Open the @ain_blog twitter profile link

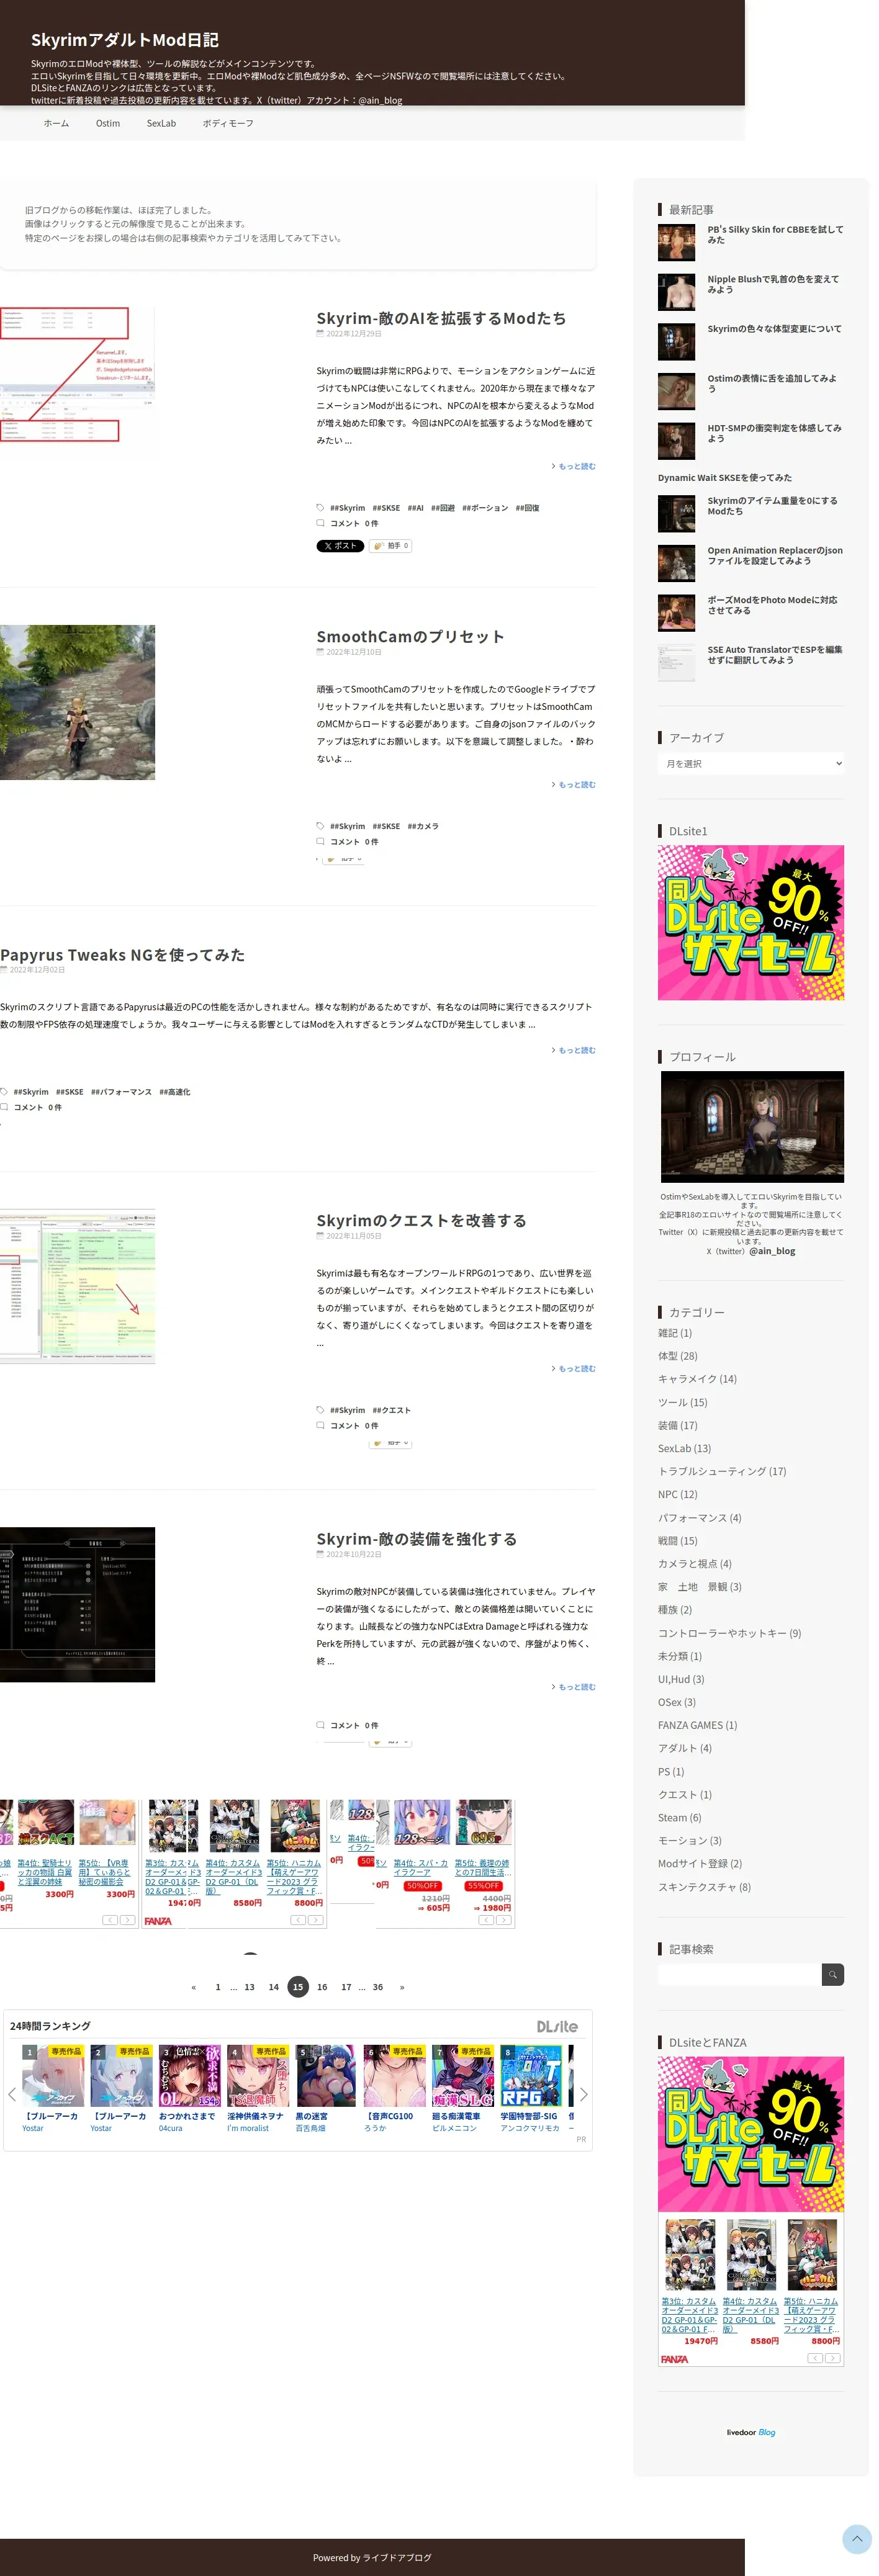coord(772,1251)
